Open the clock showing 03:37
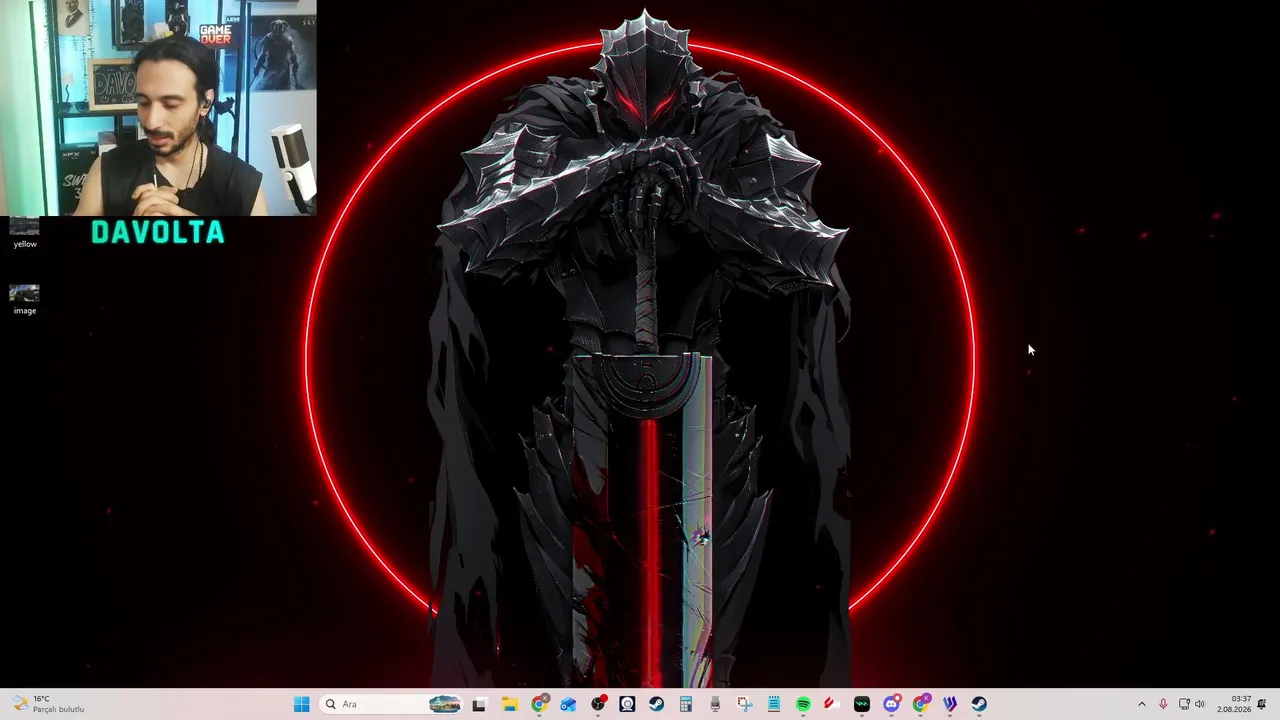This screenshot has width=1280, height=720. click(x=1234, y=704)
